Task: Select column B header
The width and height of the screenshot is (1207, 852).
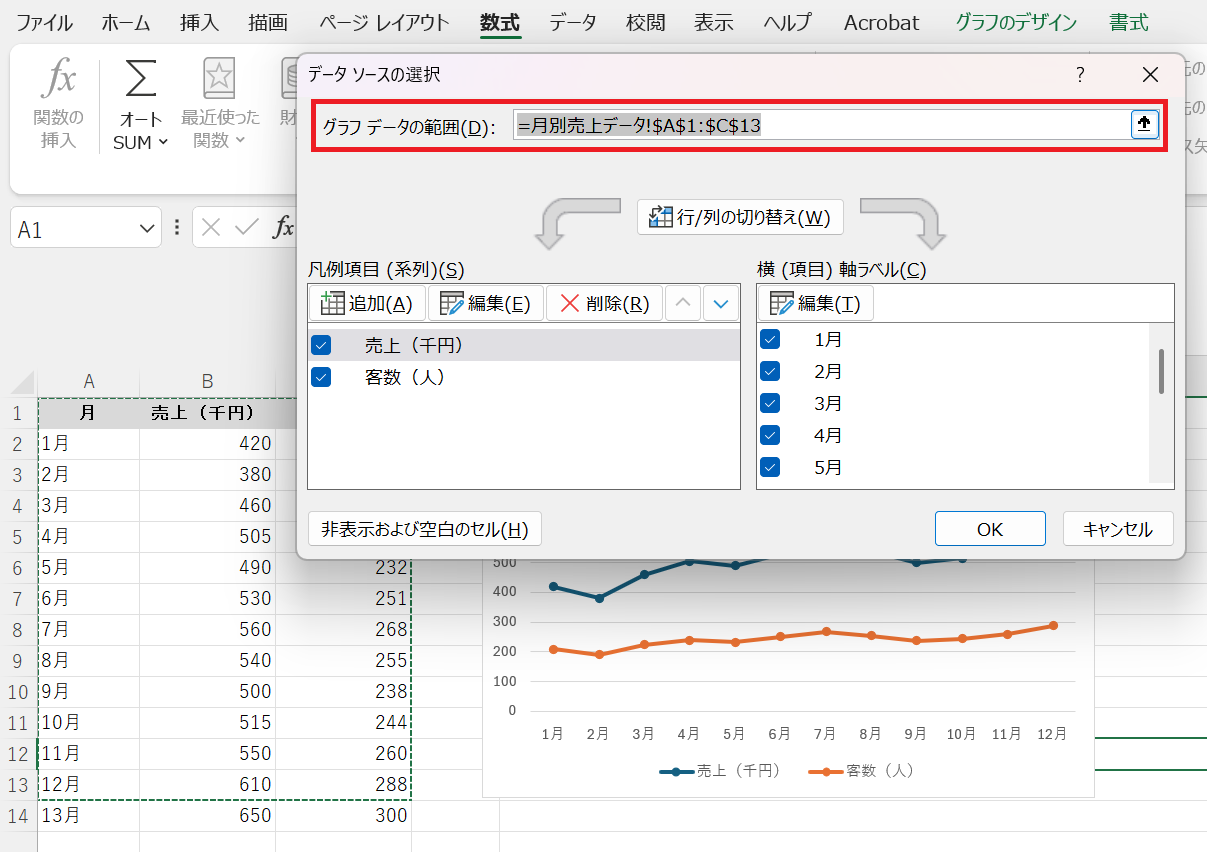Action: click(x=207, y=381)
